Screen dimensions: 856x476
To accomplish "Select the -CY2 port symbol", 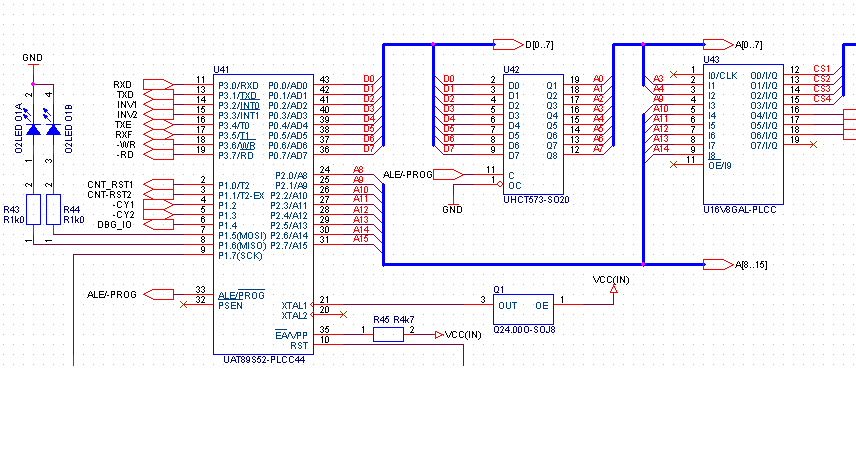I will click(x=158, y=215).
